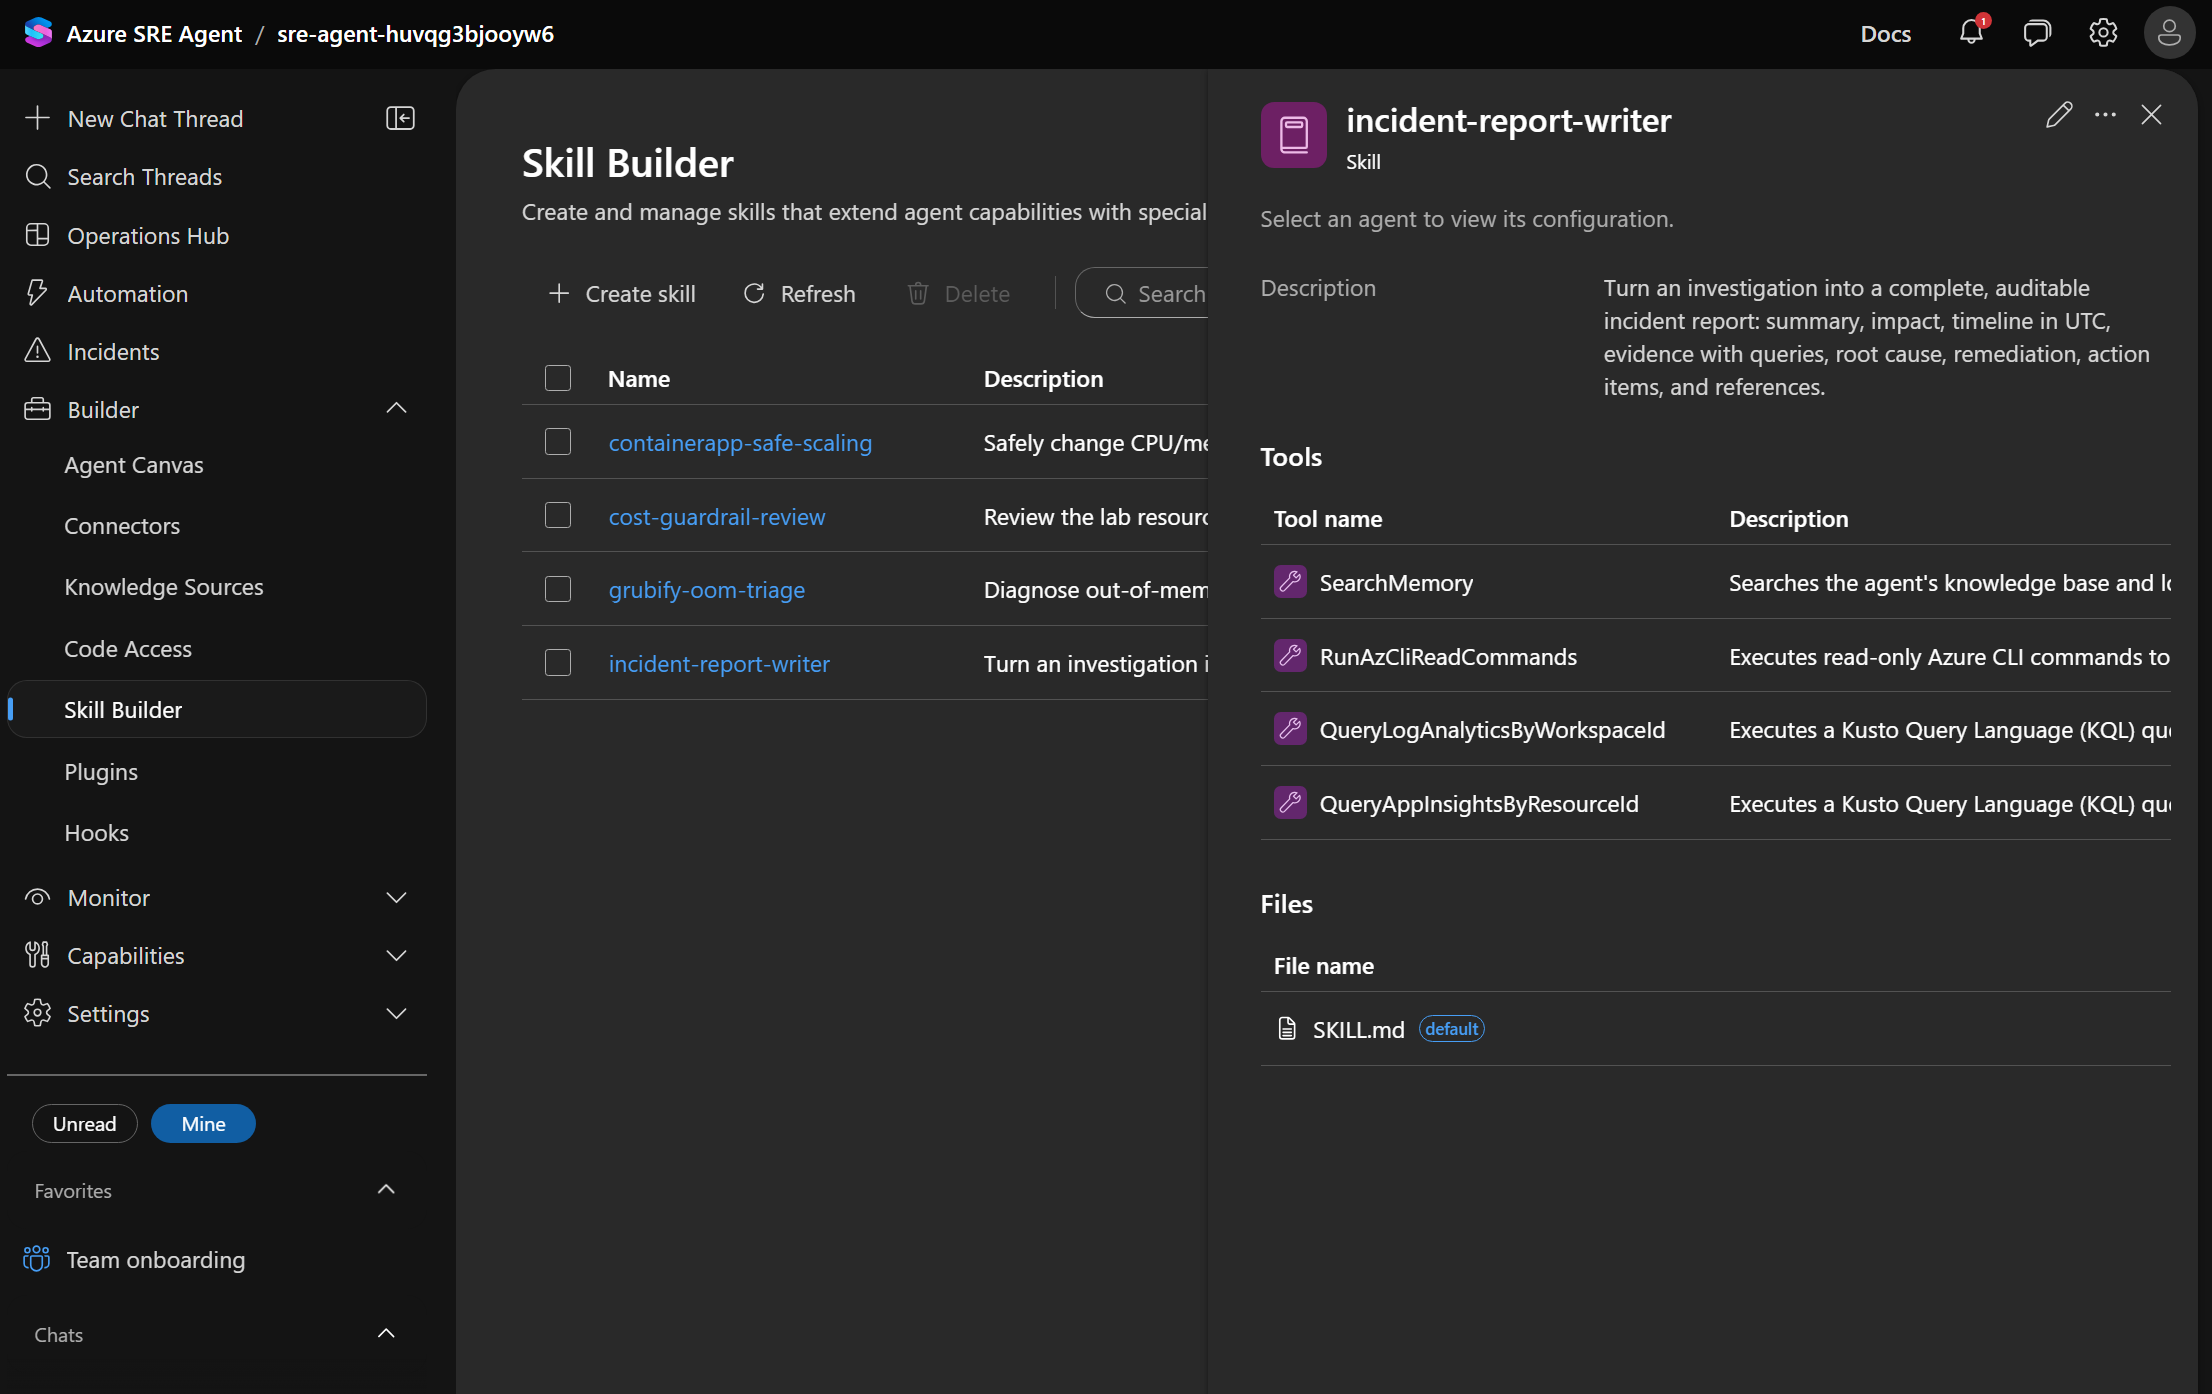Viewport: 2212px width, 1394px height.
Task: Click the Delete button in toolbar
Action: [958, 293]
